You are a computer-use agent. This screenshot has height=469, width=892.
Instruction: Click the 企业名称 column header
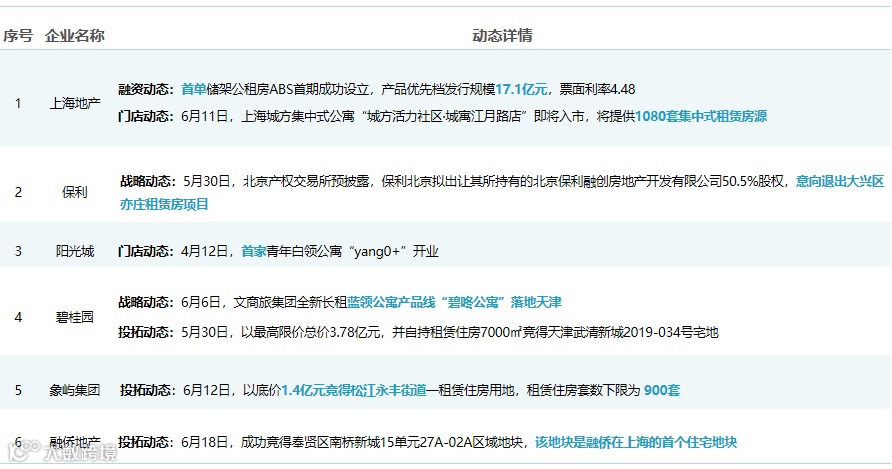75,36
